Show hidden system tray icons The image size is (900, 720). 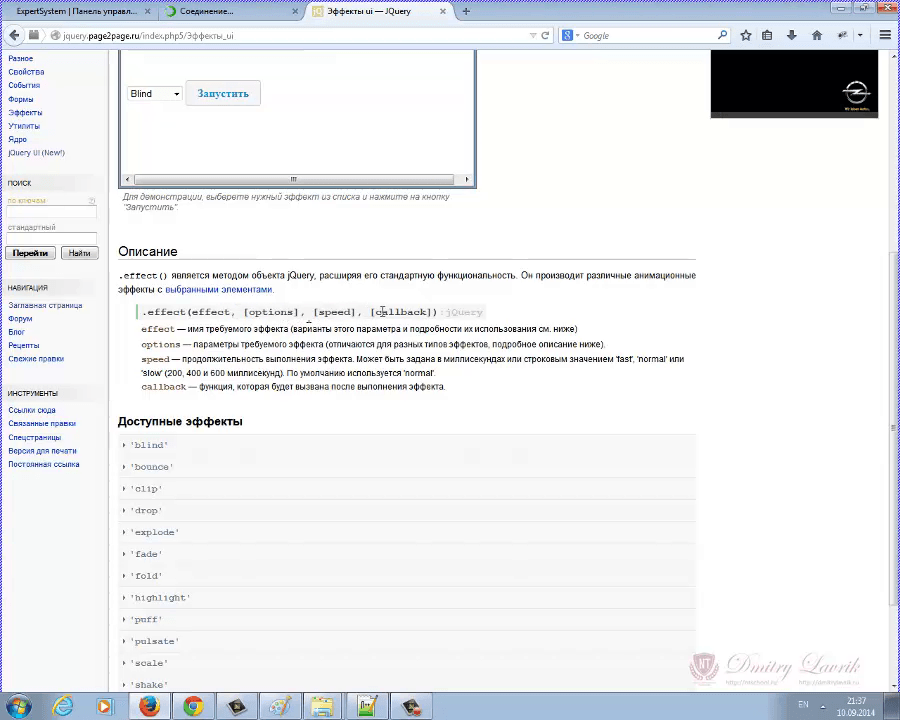(x=823, y=706)
